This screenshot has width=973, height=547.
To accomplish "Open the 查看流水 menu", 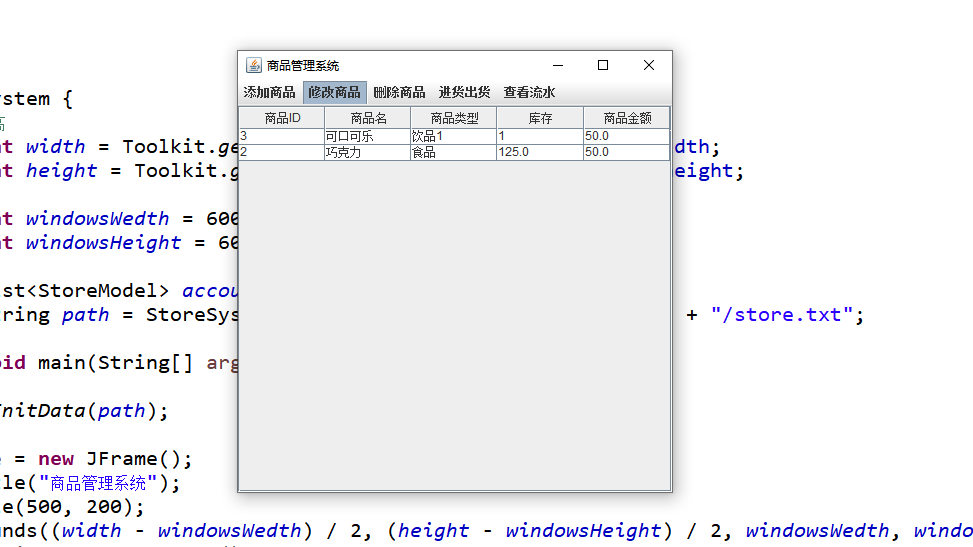I will pyautogui.click(x=529, y=93).
